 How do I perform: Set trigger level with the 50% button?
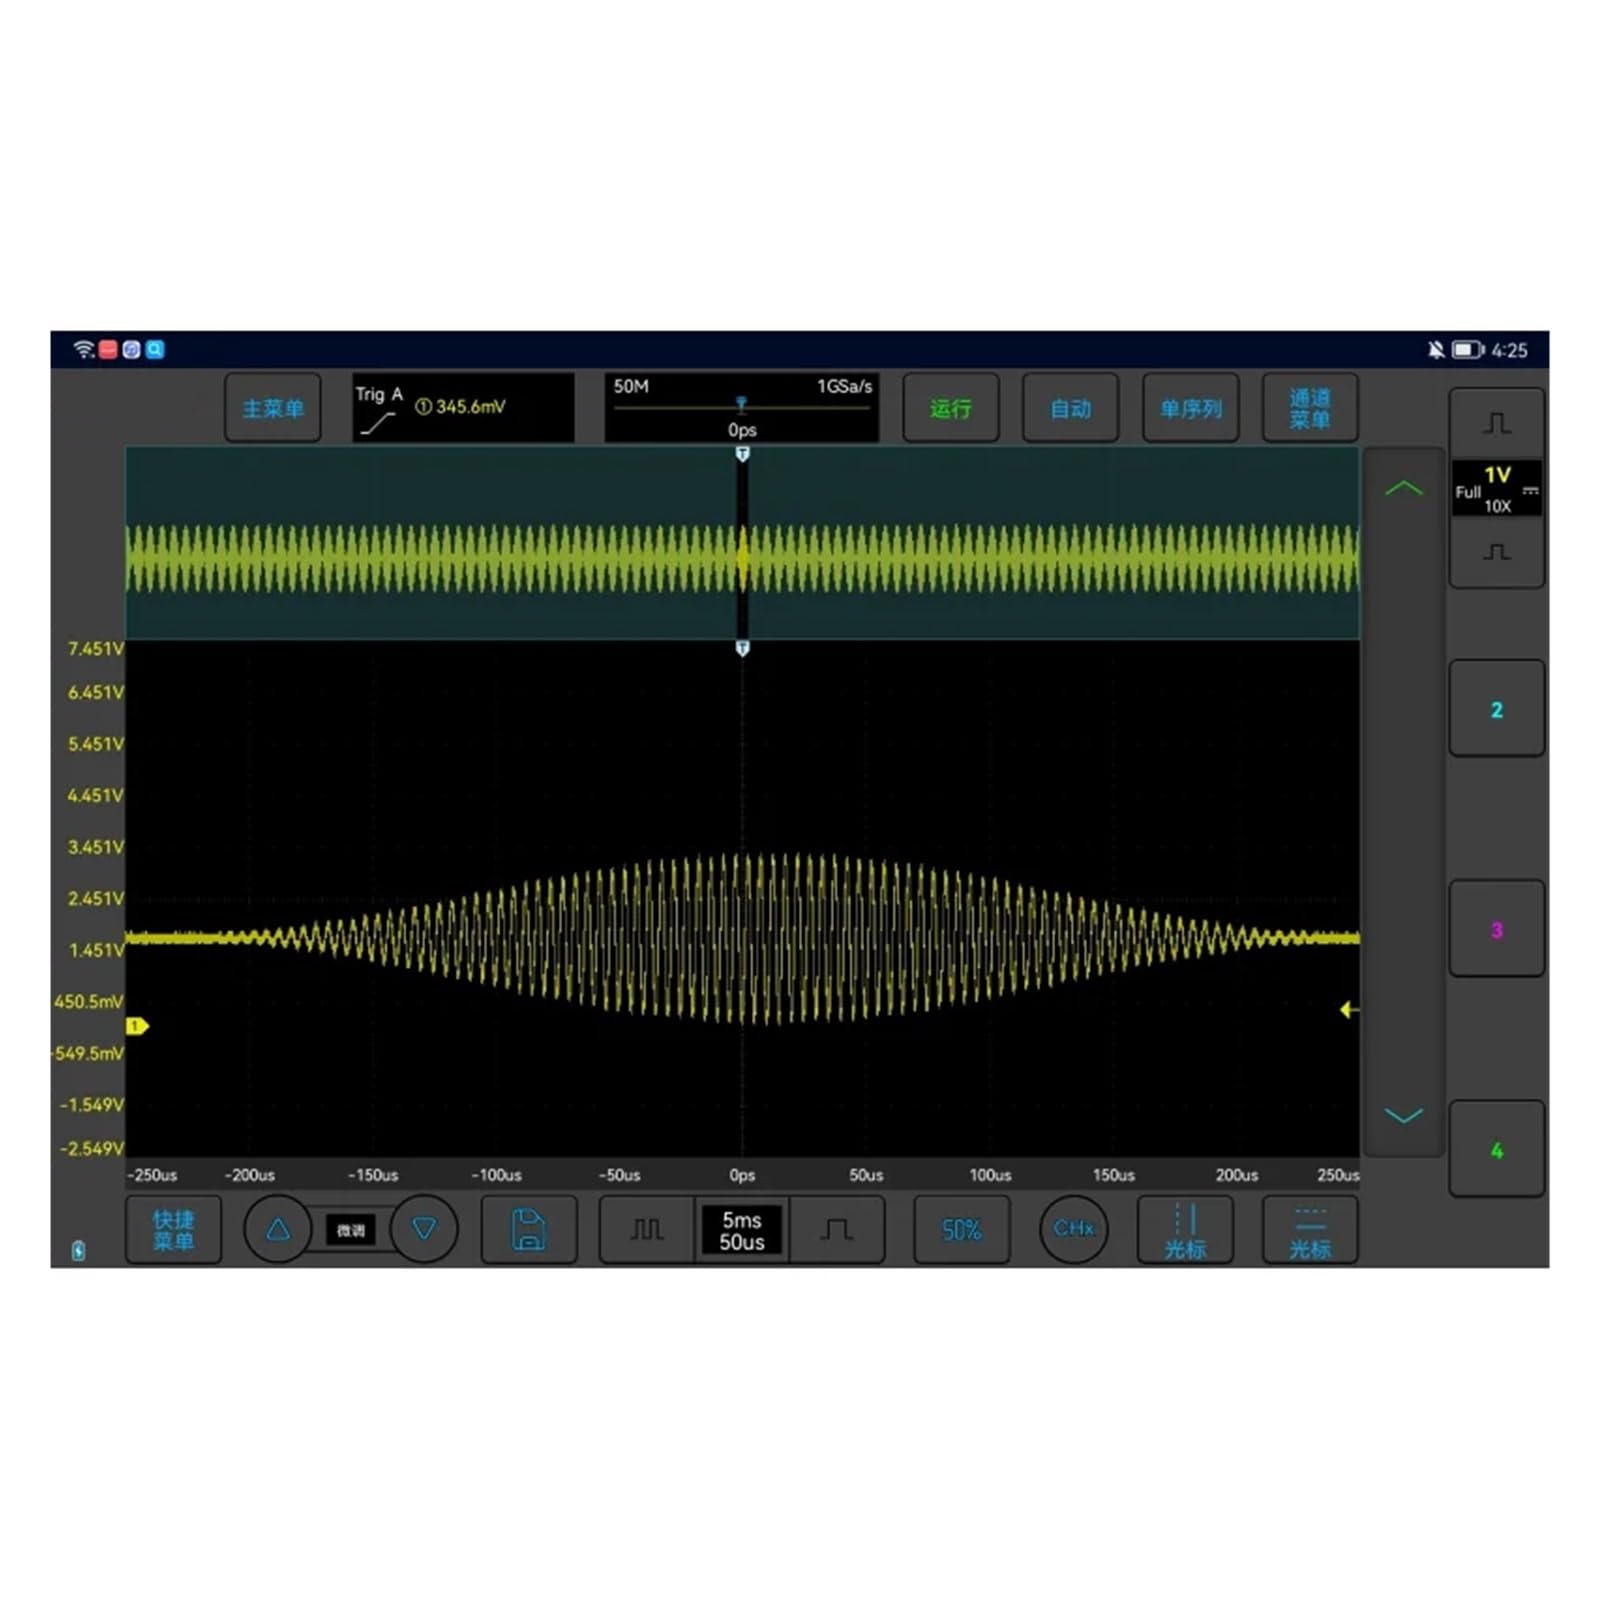tap(962, 1230)
